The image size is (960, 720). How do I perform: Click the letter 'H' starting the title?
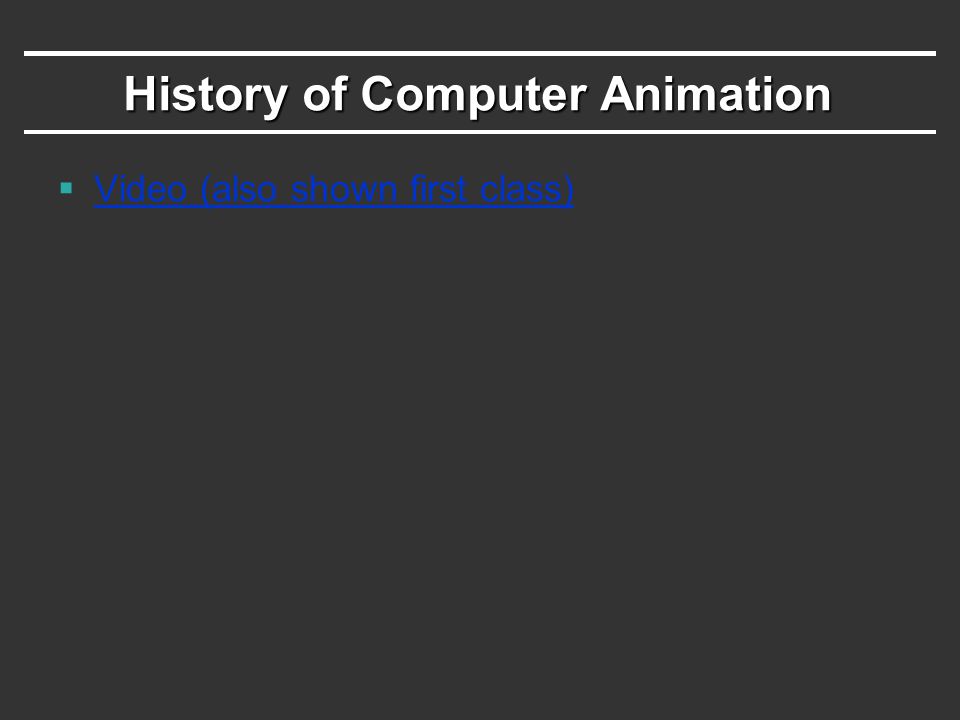138,94
